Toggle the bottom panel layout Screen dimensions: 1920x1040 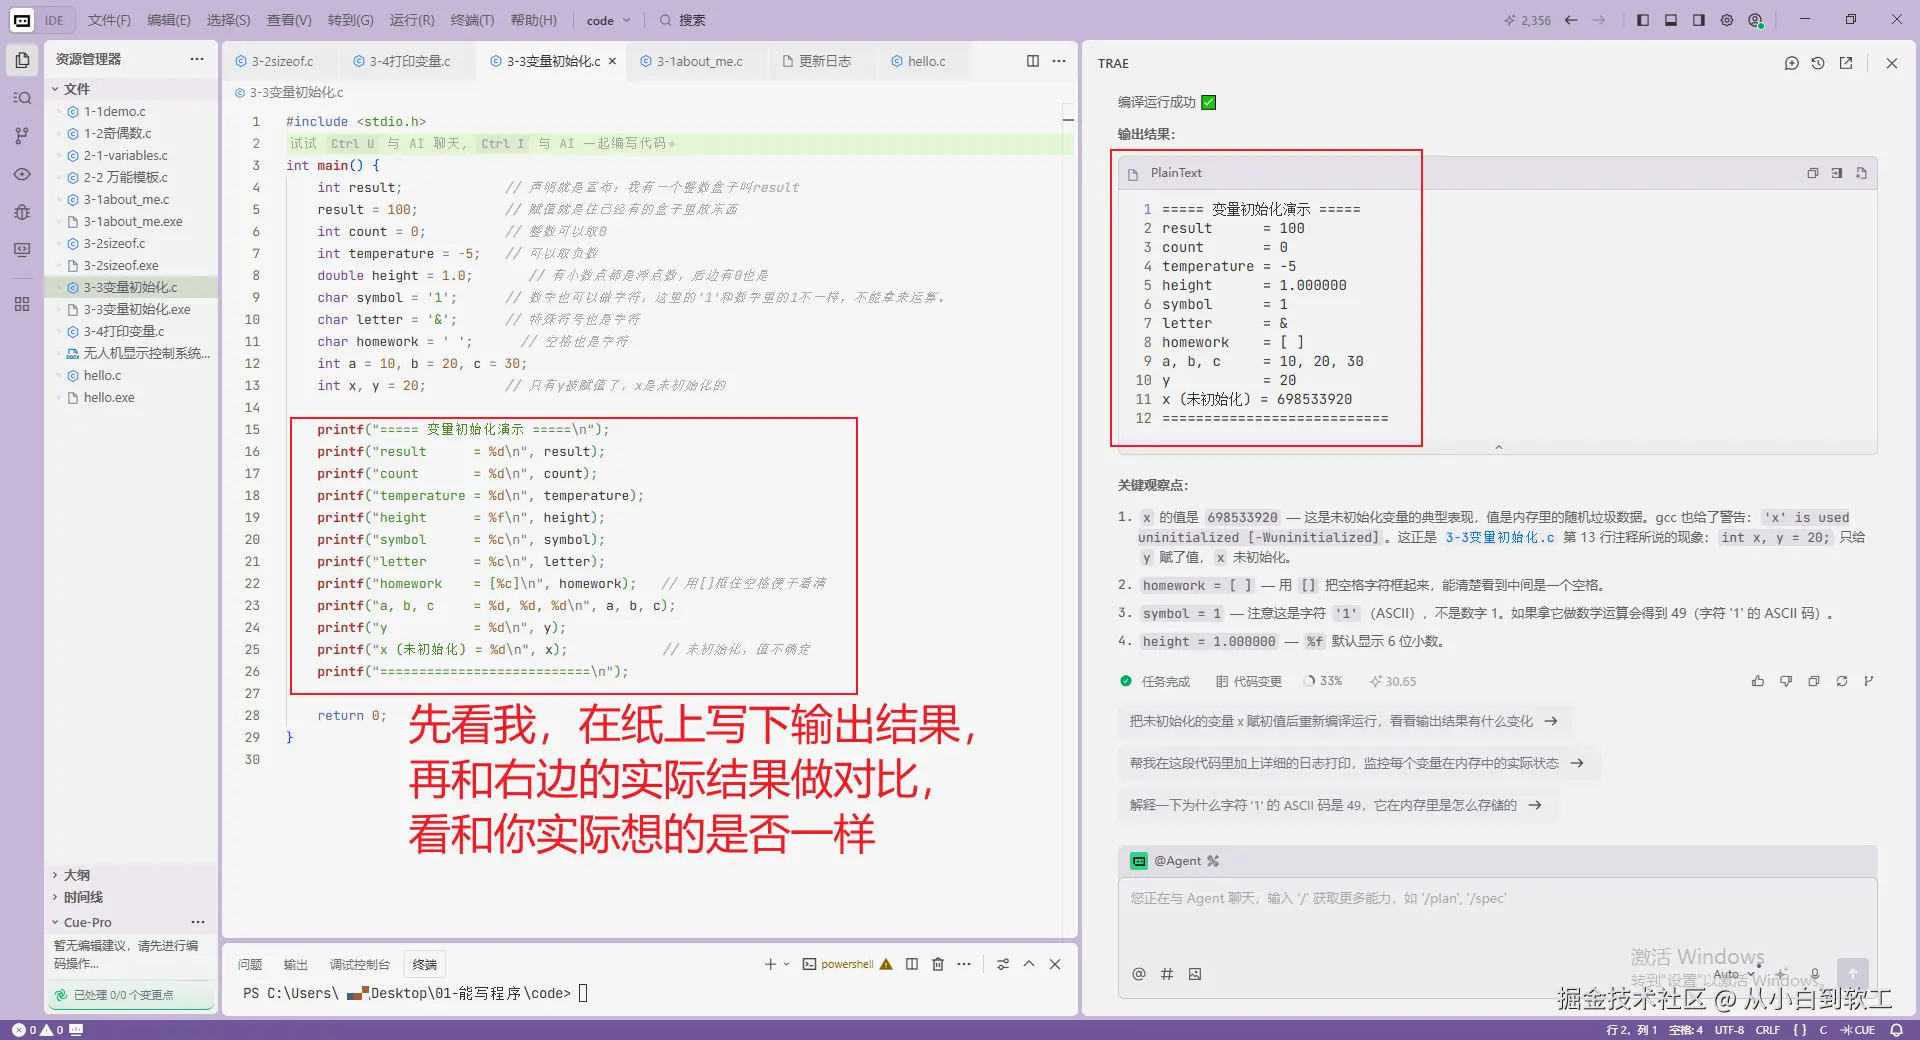click(1671, 20)
